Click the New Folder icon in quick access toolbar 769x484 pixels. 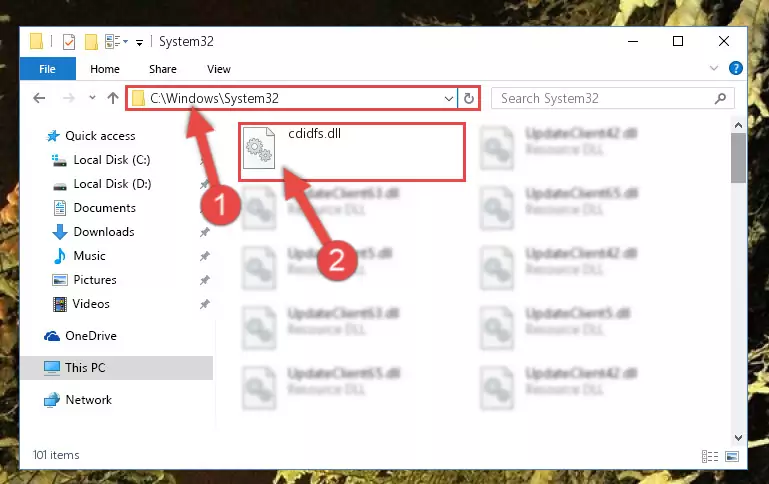point(91,42)
